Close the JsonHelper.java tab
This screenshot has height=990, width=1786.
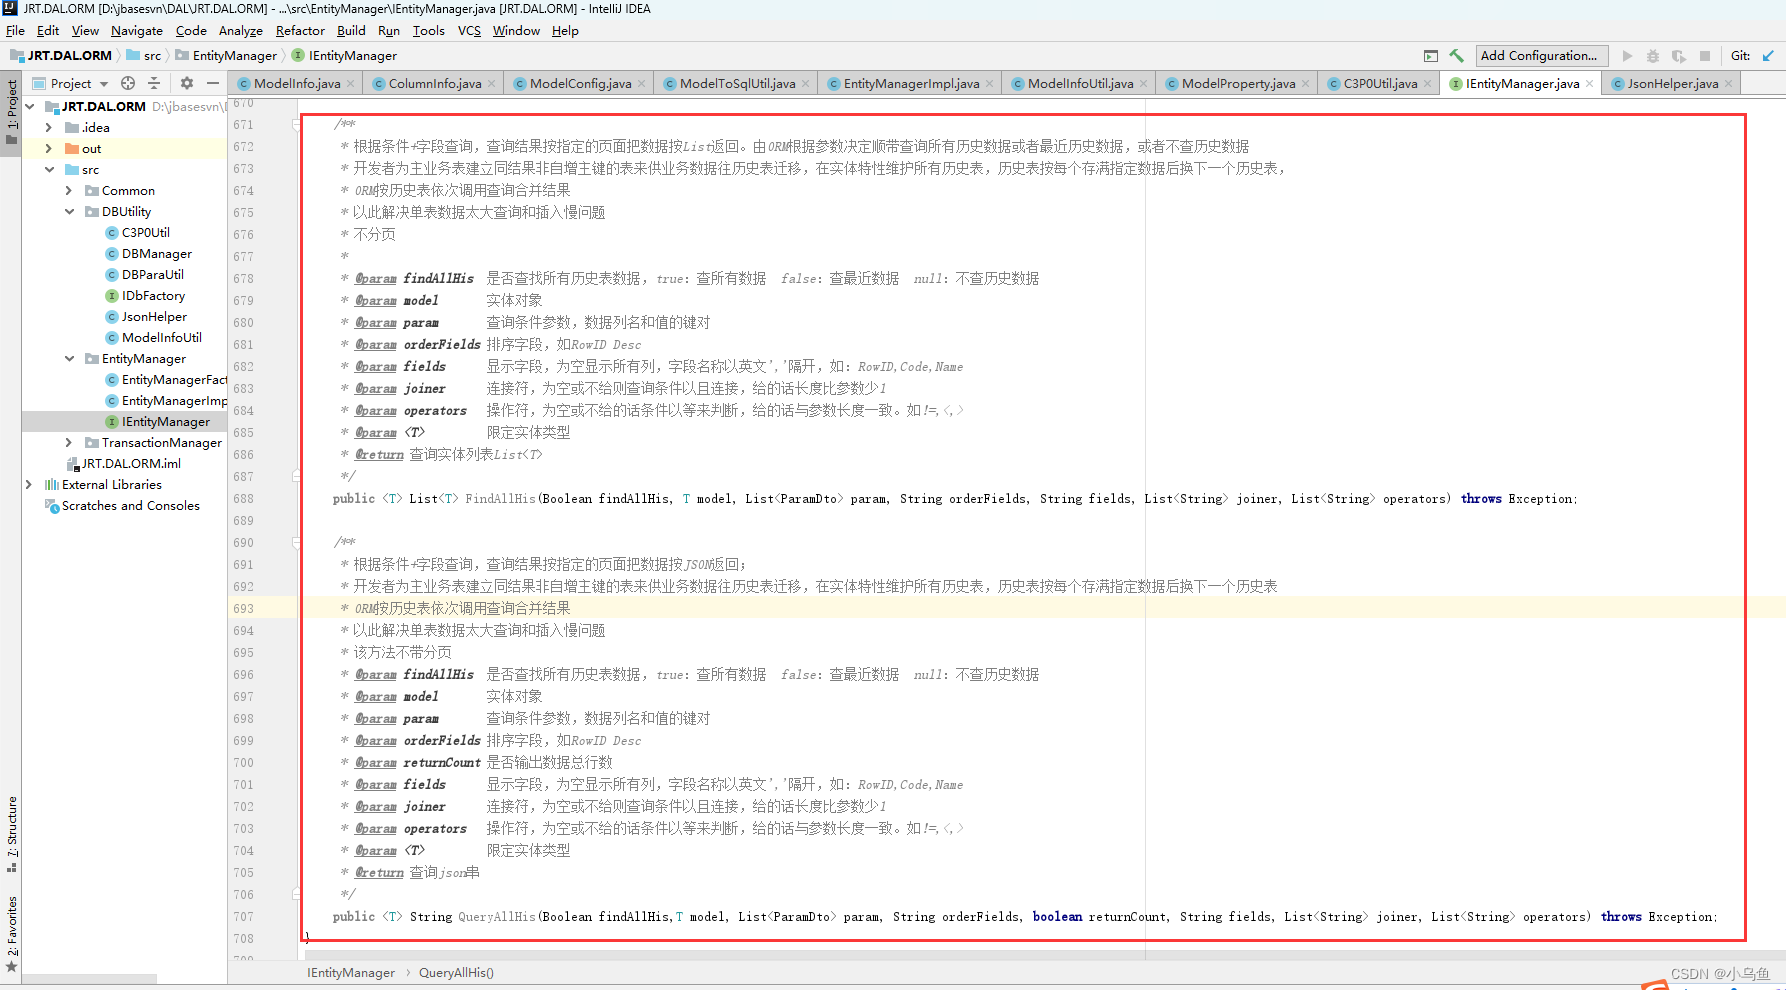coord(1728,84)
